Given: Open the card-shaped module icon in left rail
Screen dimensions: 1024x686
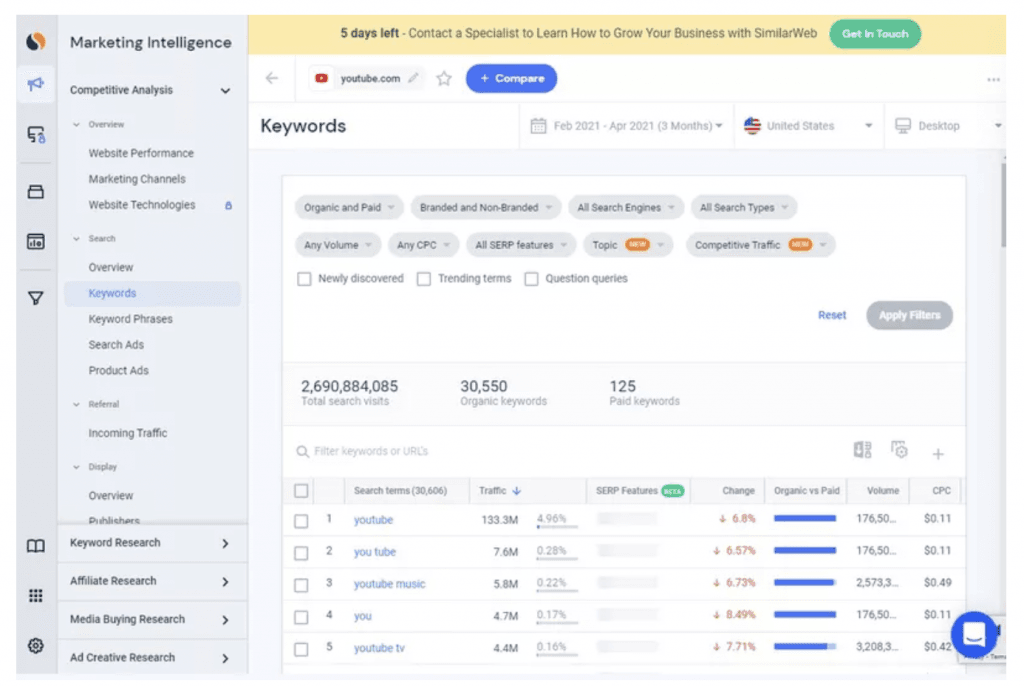Looking at the screenshot, I should (x=36, y=192).
